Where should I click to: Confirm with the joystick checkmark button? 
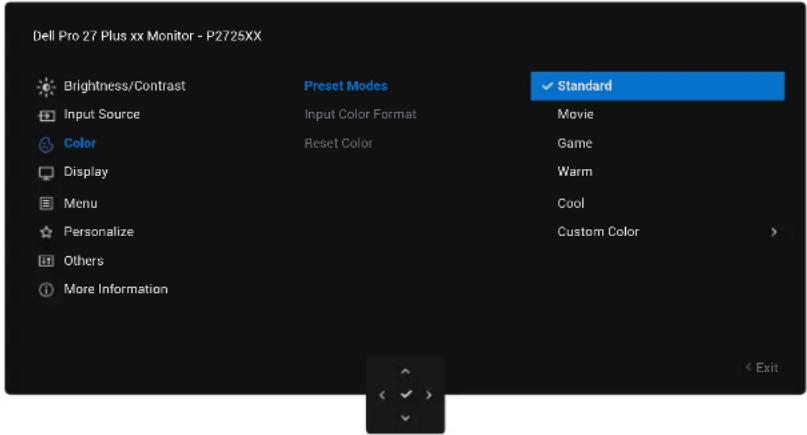pos(406,394)
